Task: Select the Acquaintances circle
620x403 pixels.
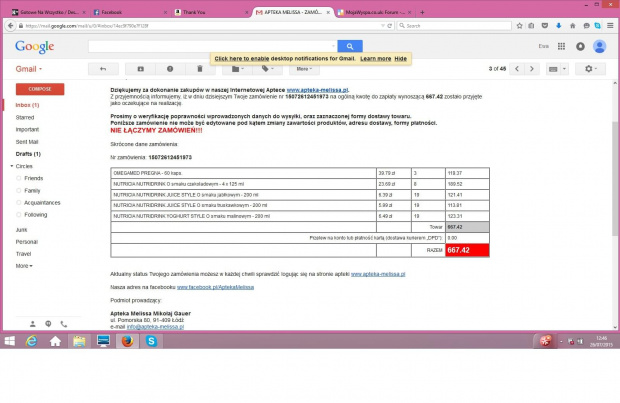Action: [42, 202]
